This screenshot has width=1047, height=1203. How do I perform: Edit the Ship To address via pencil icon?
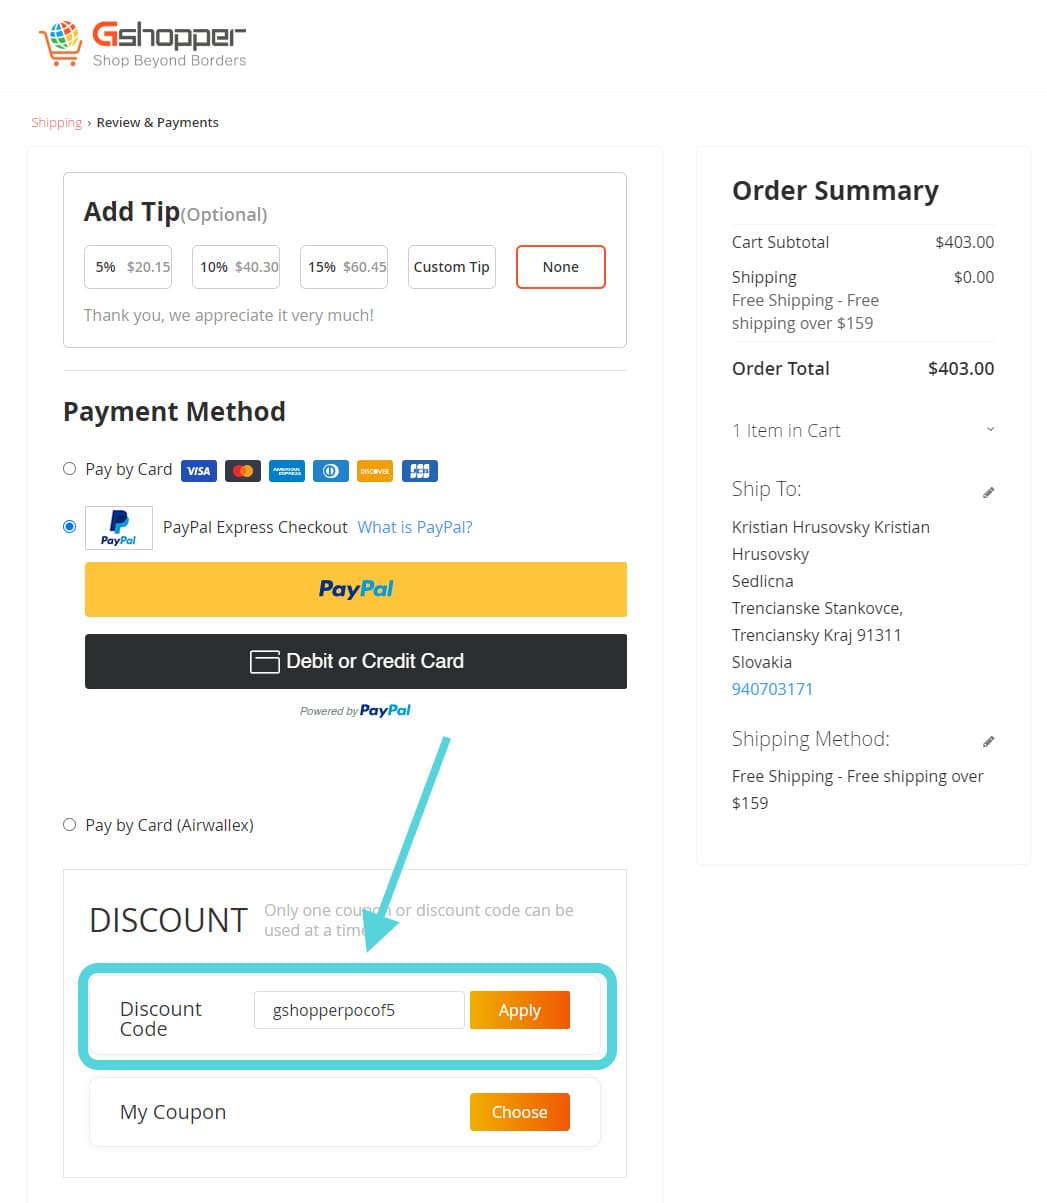(x=988, y=492)
